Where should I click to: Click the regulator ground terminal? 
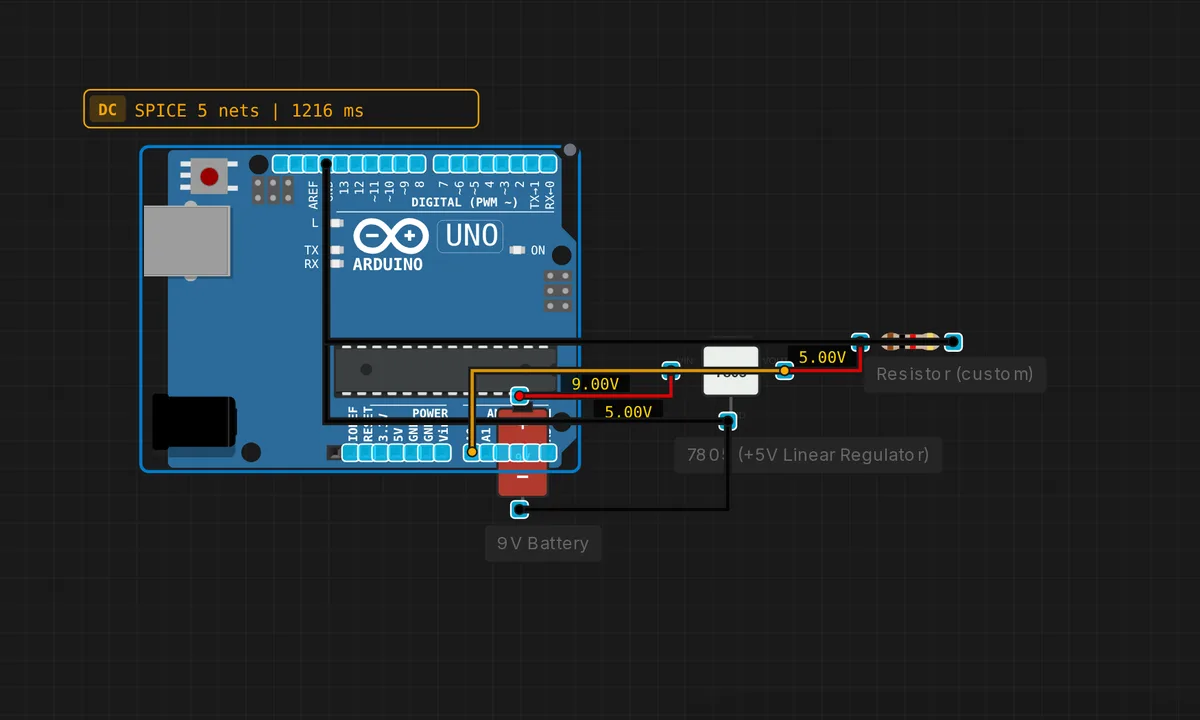click(729, 420)
